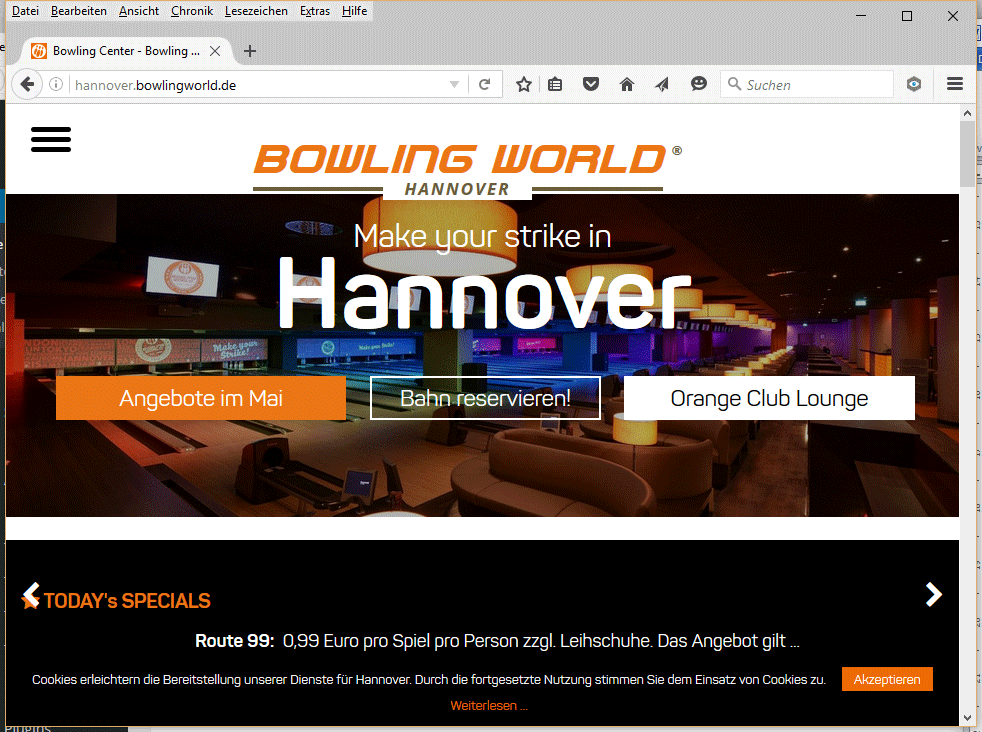Open the Bearbeiten menu
The image size is (982, 732).
pyautogui.click(x=79, y=11)
